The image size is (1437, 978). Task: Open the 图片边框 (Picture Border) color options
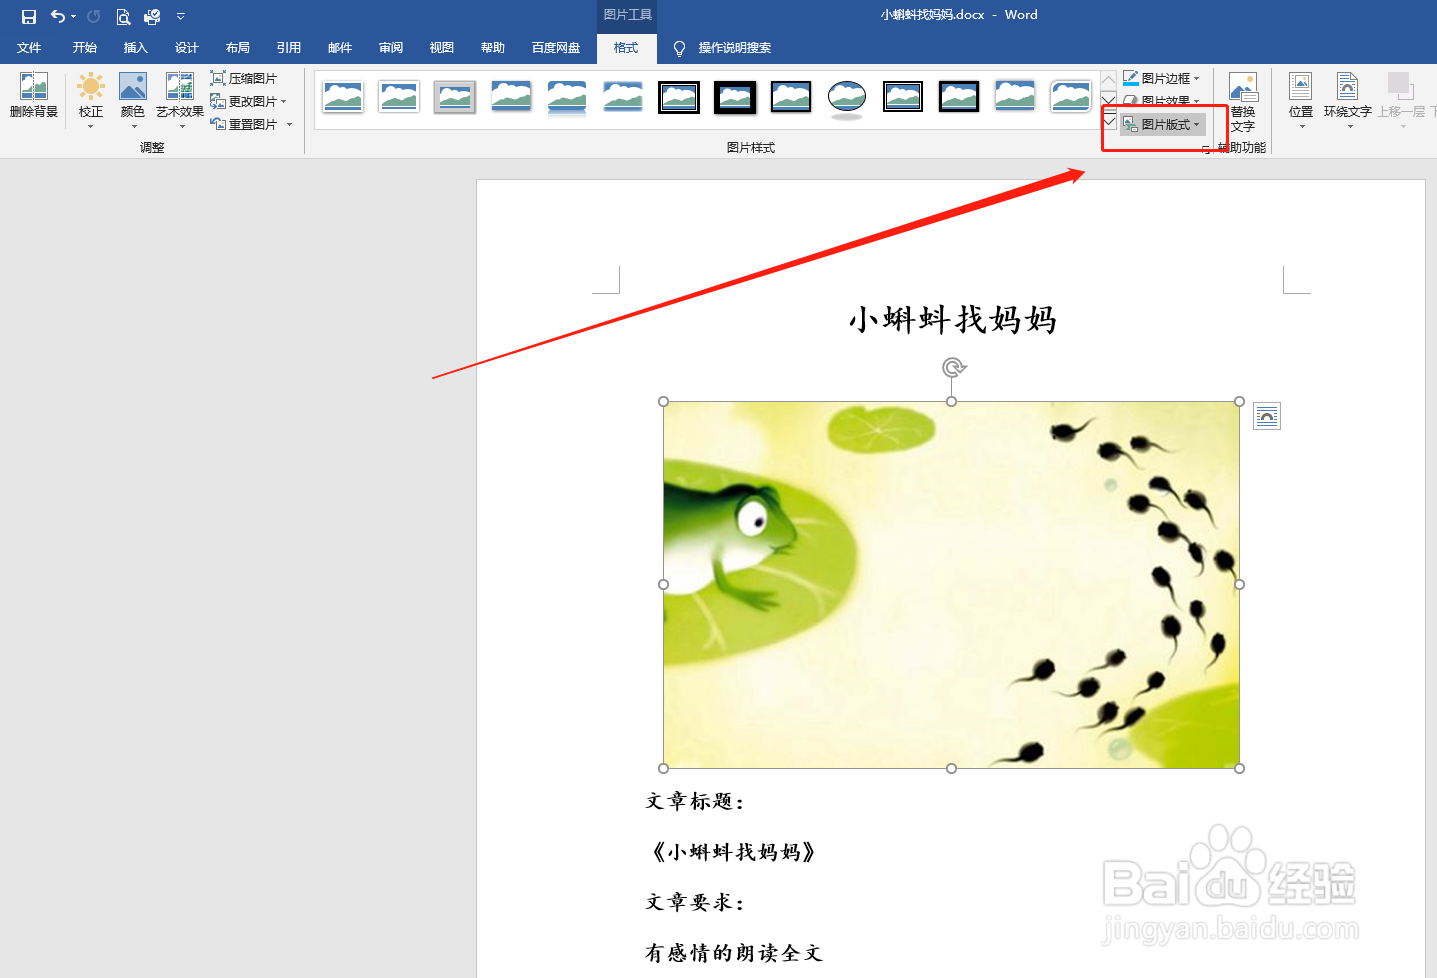click(x=1163, y=77)
